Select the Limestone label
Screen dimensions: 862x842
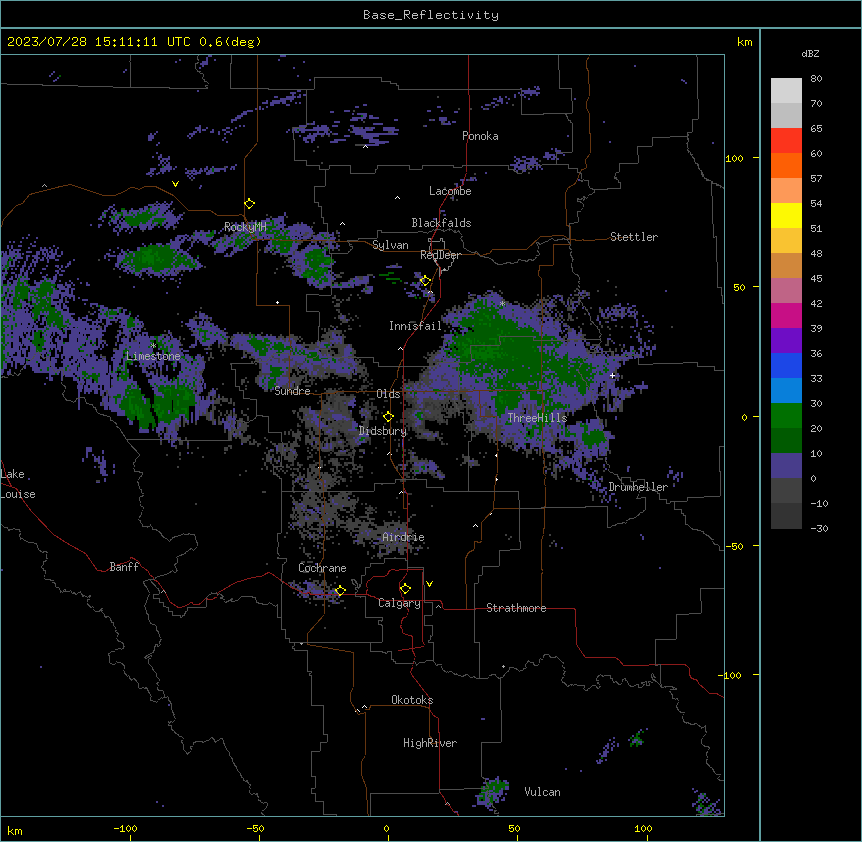[x=153, y=356]
